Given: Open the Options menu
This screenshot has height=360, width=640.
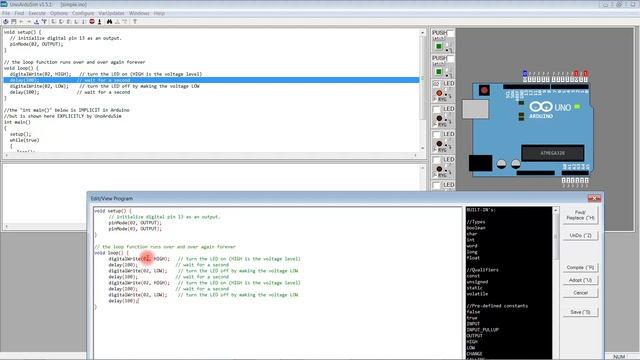Looking at the screenshot, I should click(x=59, y=13).
